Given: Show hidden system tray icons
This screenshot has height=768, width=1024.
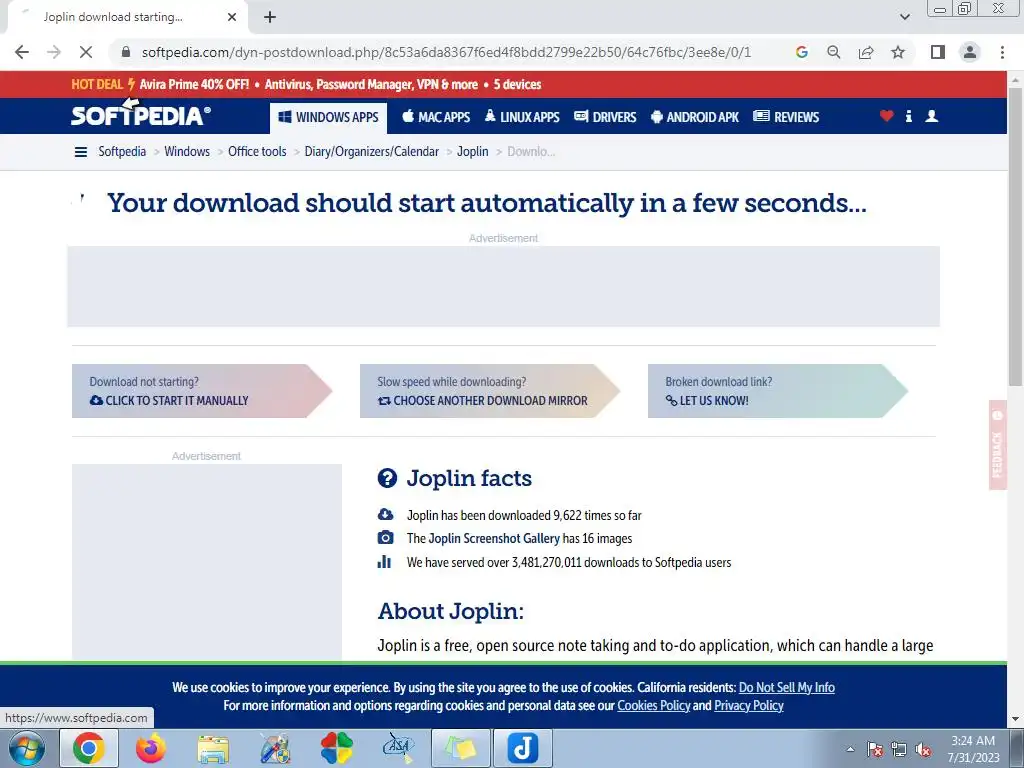Looking at the screenshot, I should pos(850,749).
